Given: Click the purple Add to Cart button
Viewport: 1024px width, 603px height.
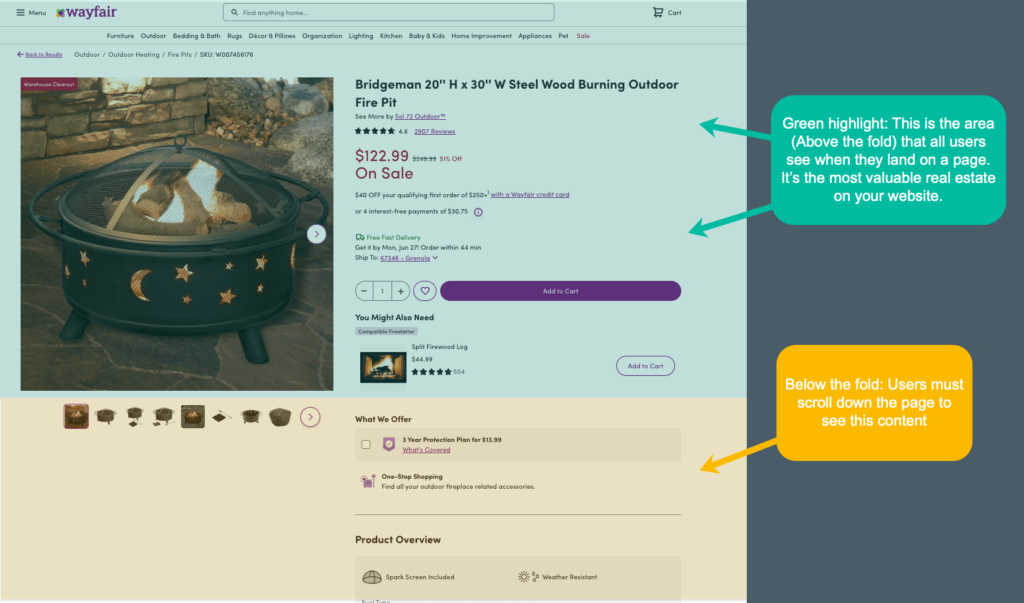Looking at the screenshot, I should 560,291.
